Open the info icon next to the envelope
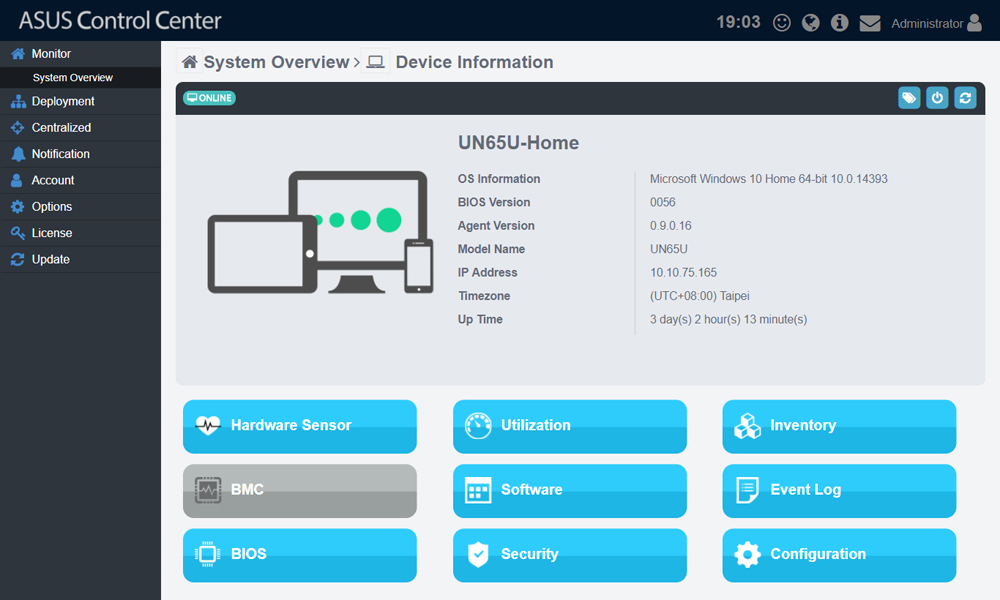The height and width of the screenshot is (600, 1000). click(x=839, y=22)
